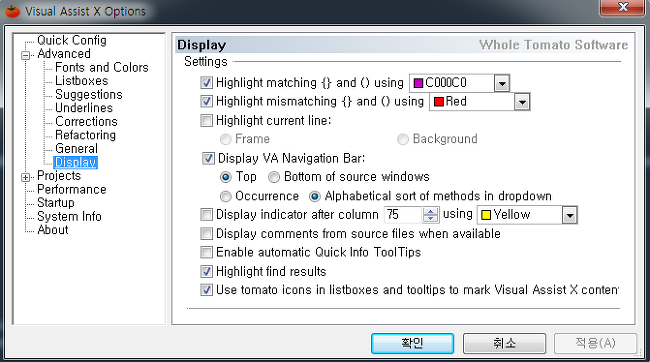Open Fonts and Colors settings
Viewport: 650px width, 362px height.
102,67
